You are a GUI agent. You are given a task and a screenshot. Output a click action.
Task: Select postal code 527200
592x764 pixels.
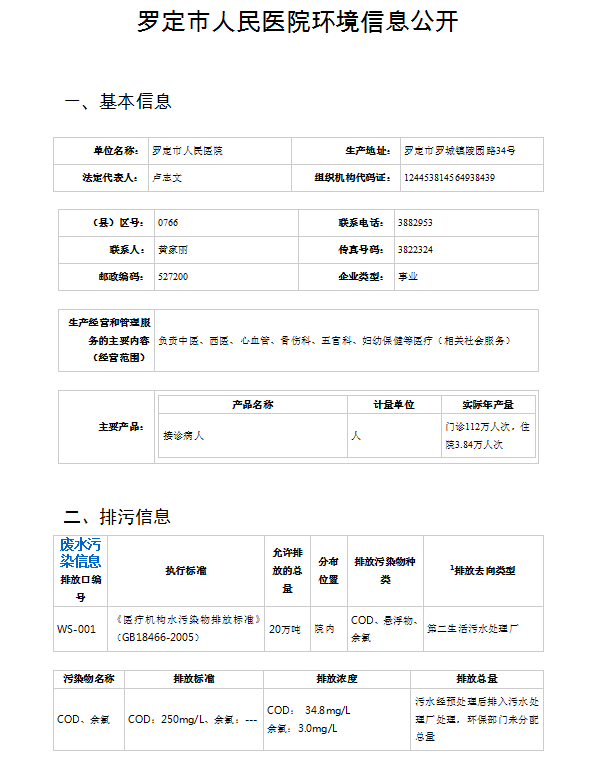[173, 277]
